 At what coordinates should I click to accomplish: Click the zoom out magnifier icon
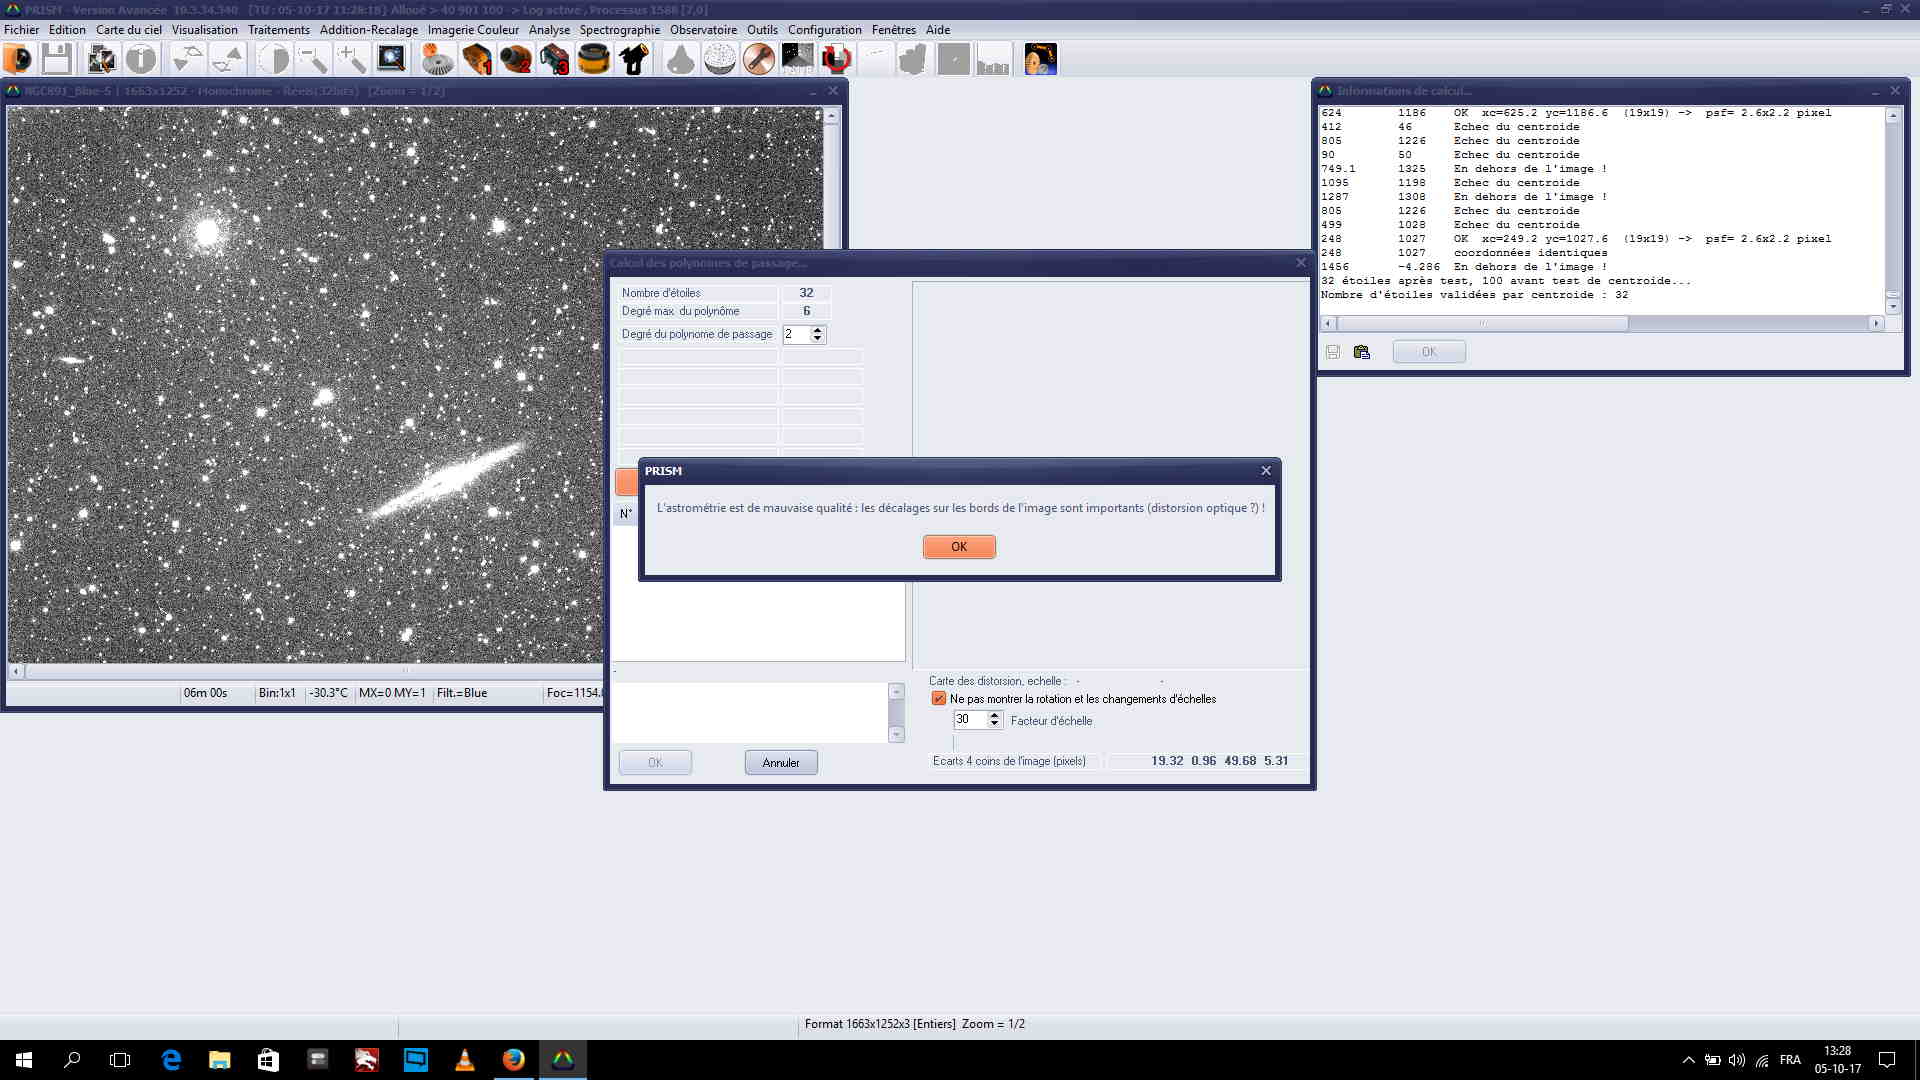[x=313, y=60]
